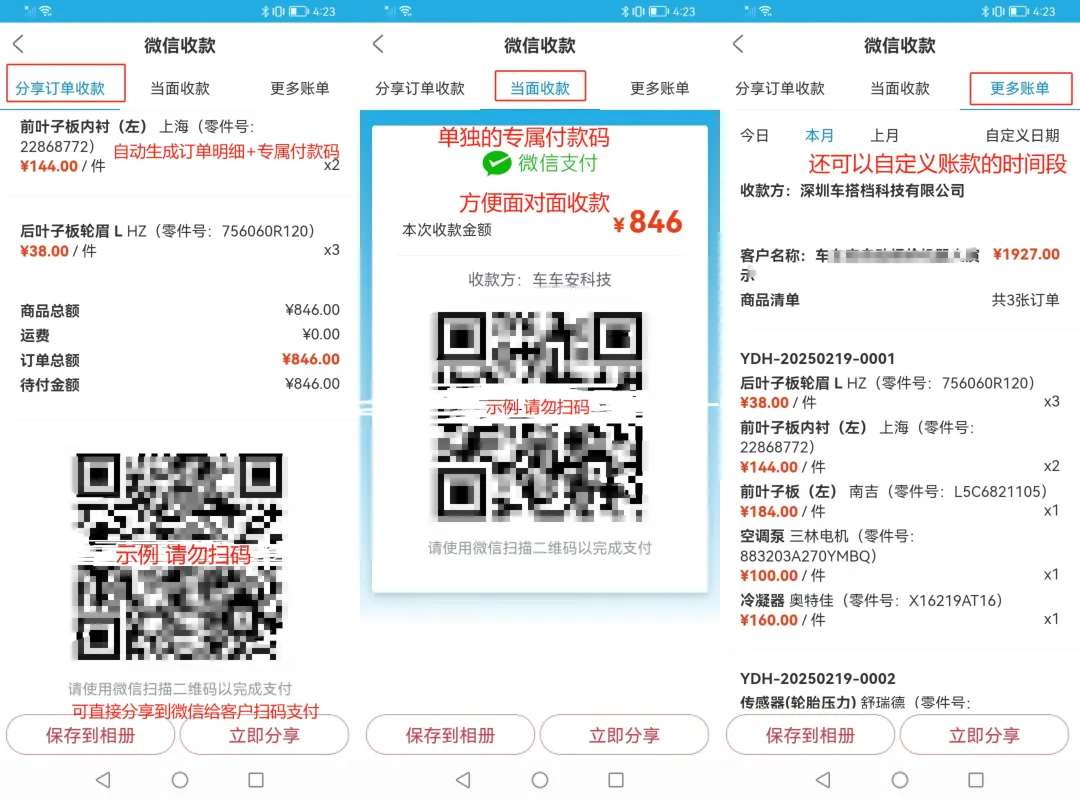Filter bills by 上月
The width and height of the screenshot is (1080, 800).
[884, 135]
